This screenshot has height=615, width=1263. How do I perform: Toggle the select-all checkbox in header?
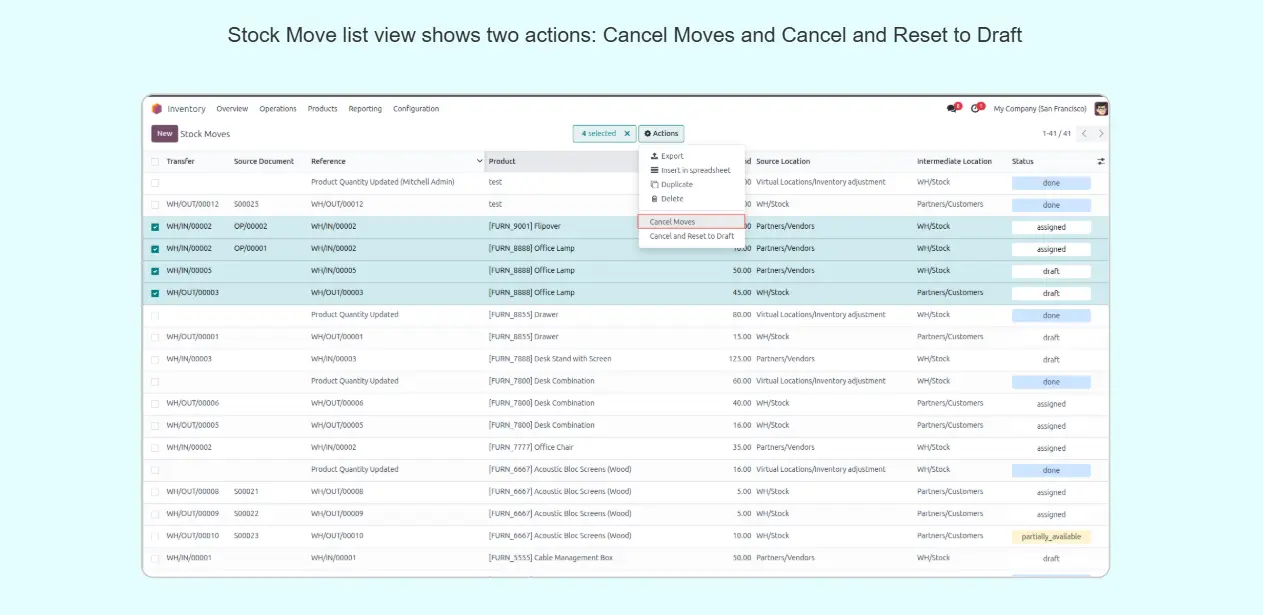coord(155,161)
